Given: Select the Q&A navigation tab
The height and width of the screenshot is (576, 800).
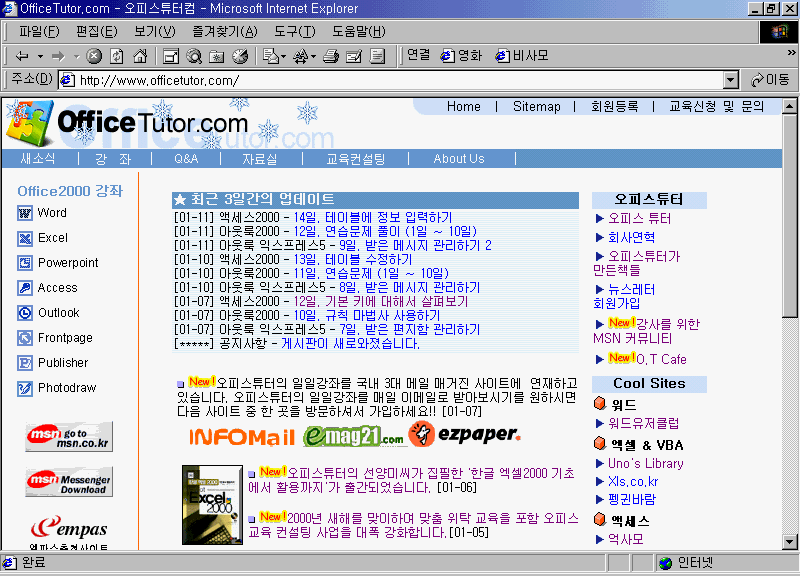Looking at the screenshot, I should [x=186, y=159].
